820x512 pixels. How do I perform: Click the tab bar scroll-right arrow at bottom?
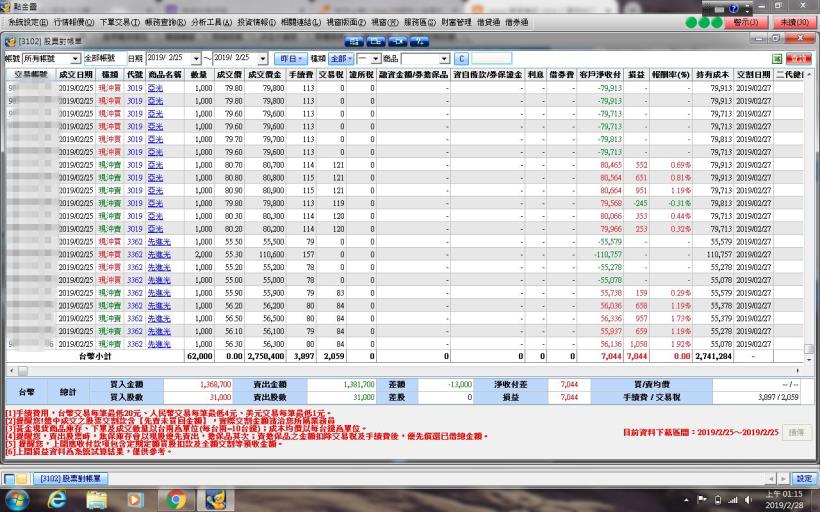783,479
